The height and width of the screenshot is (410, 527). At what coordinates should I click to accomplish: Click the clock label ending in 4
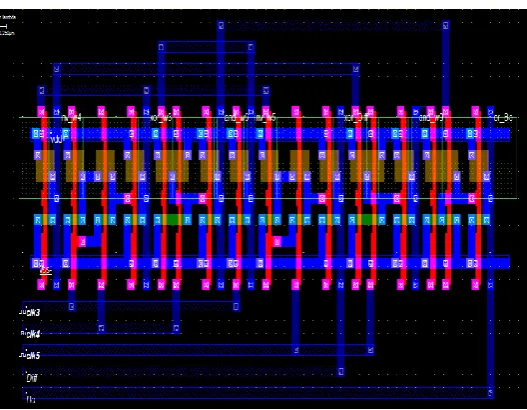pos(33,334)
